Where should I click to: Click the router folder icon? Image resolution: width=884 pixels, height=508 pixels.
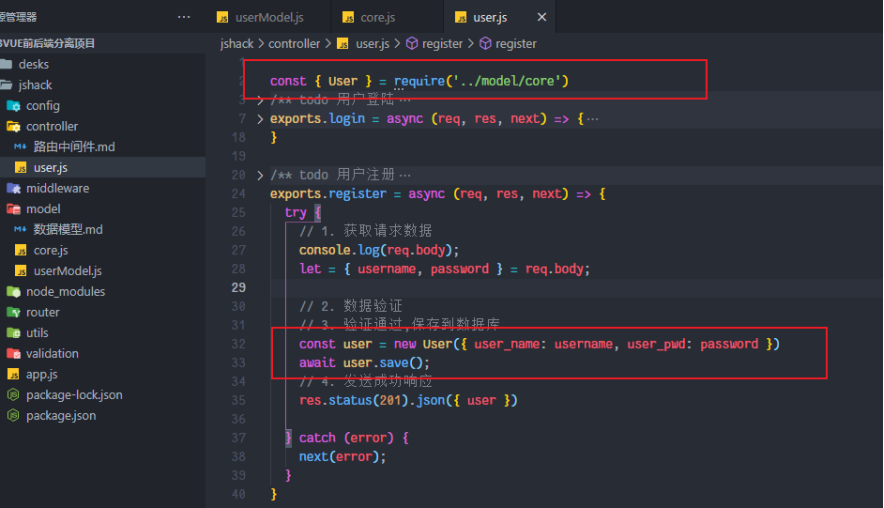click(13, 312)
